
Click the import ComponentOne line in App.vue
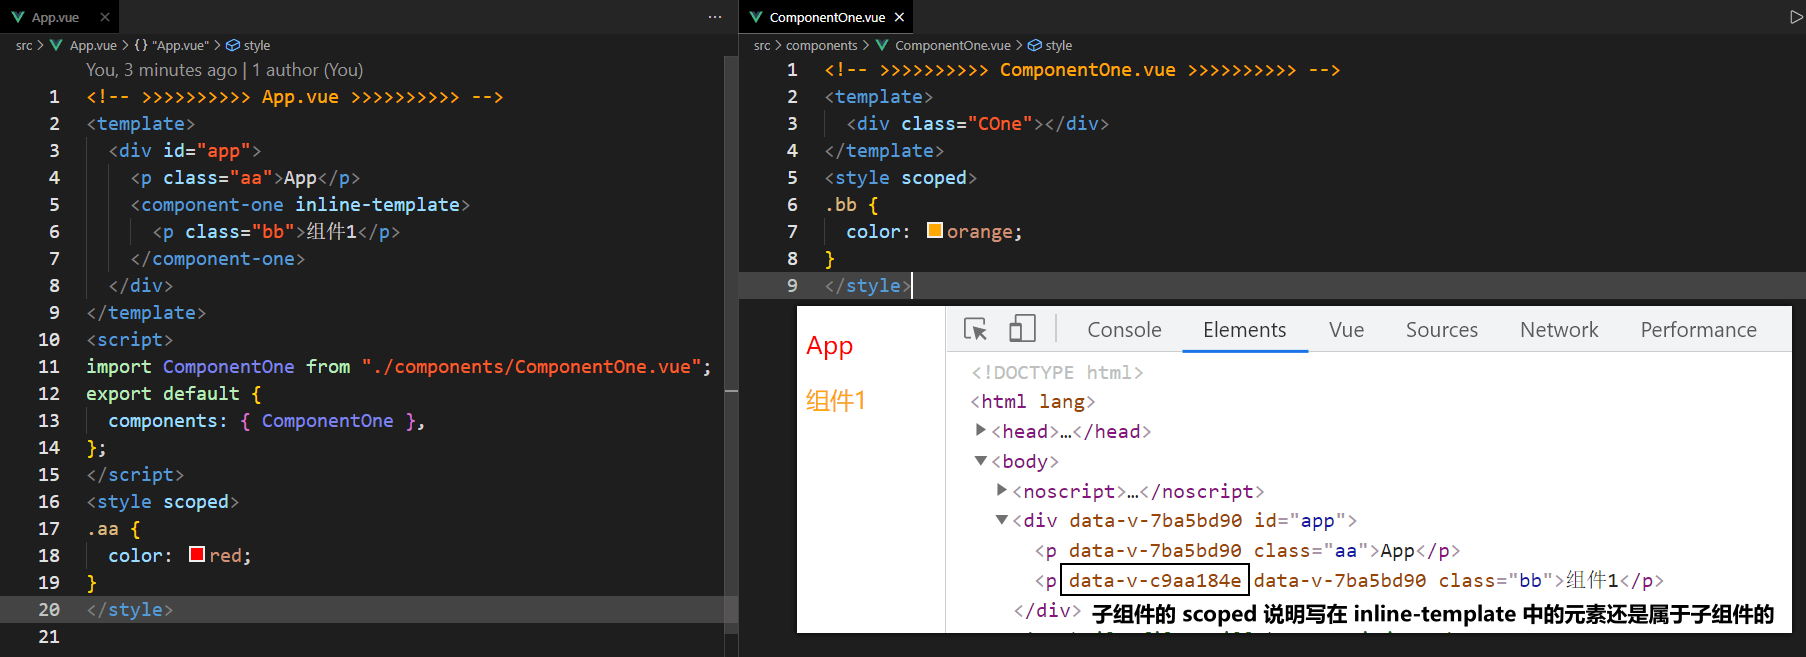(399, 366)
